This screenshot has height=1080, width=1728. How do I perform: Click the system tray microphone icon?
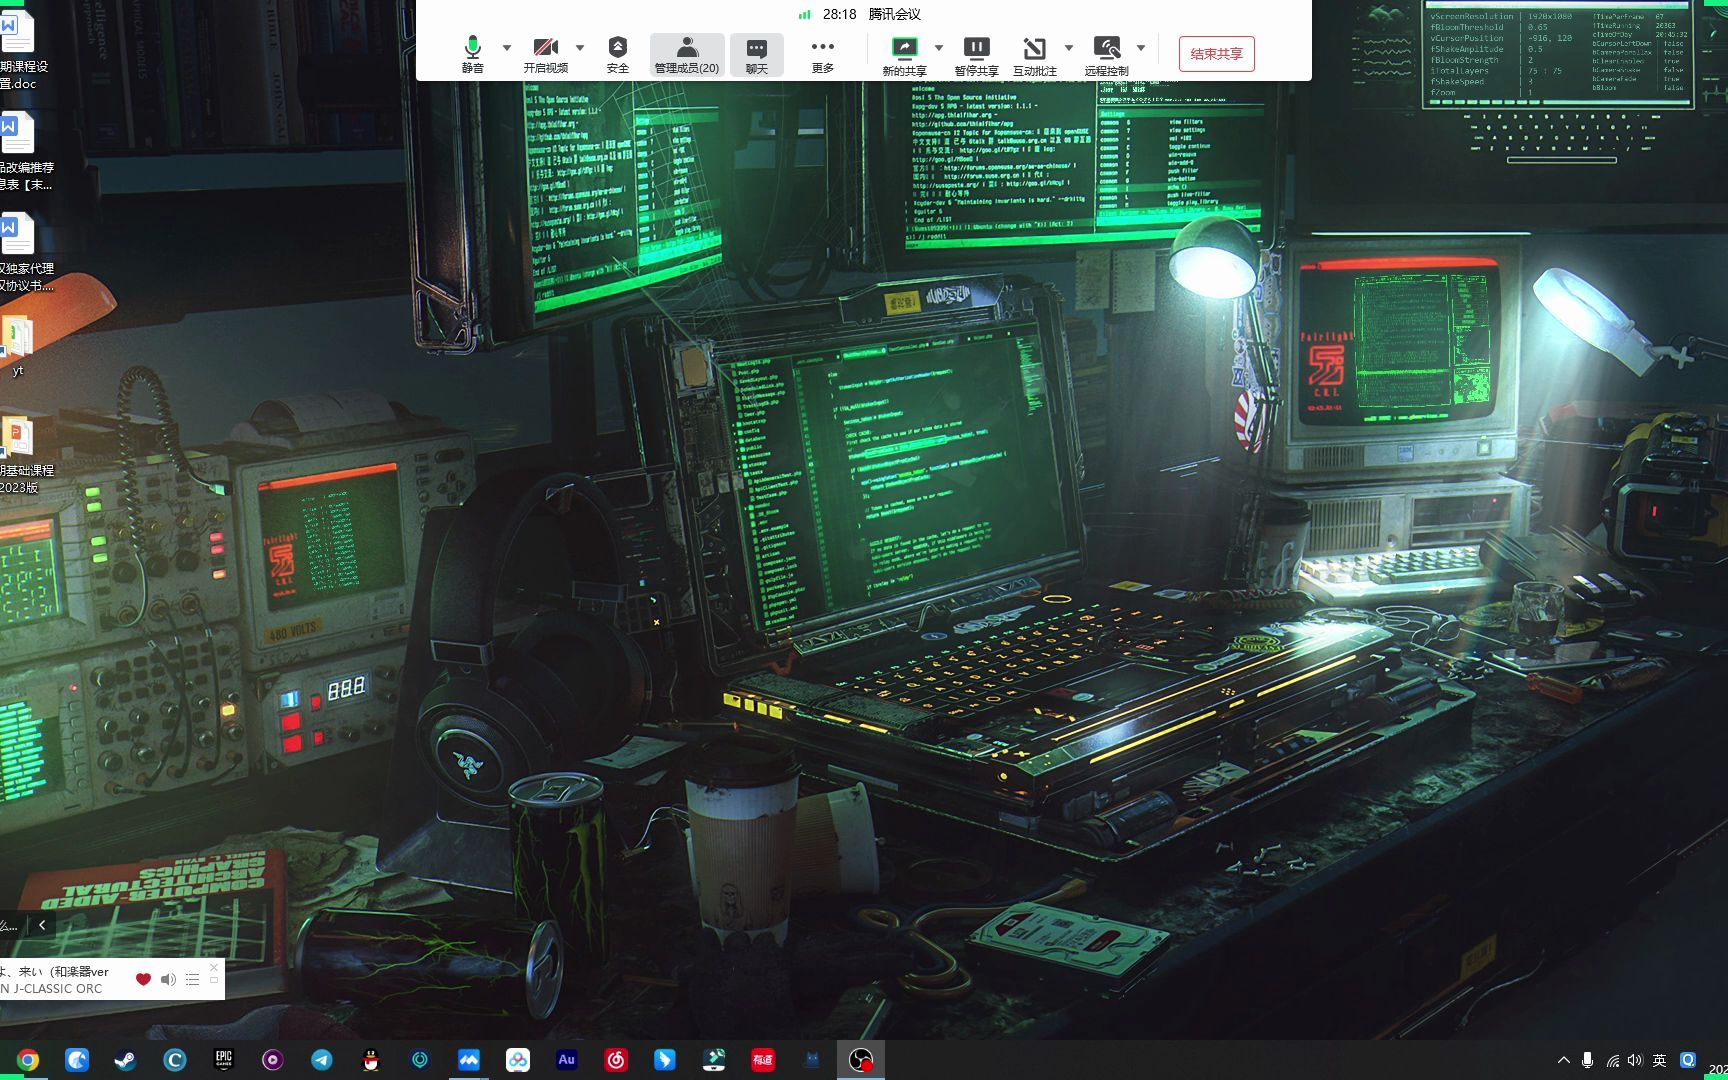(1588, 1060)
